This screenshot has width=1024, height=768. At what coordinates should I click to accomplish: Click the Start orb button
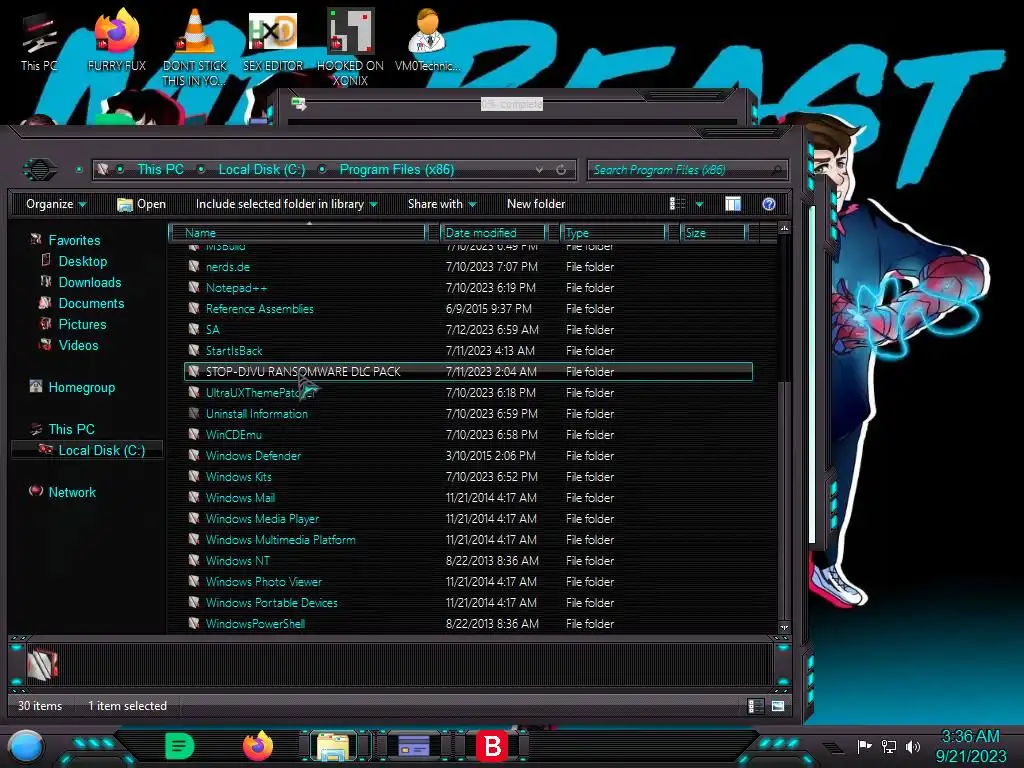26,747
